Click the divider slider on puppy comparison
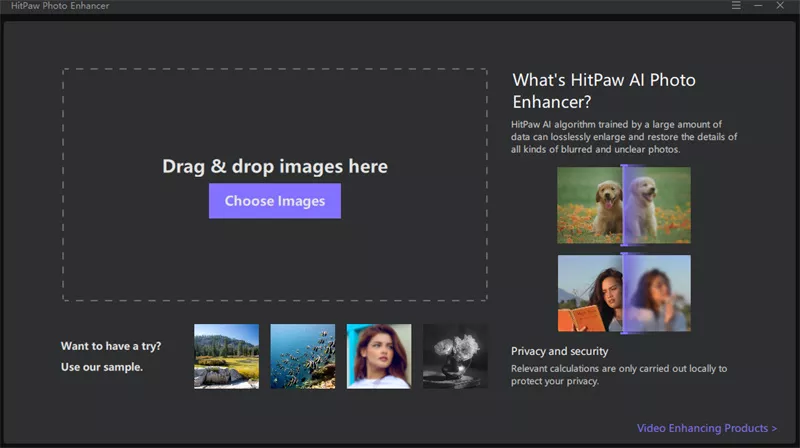 coord(623,205)
